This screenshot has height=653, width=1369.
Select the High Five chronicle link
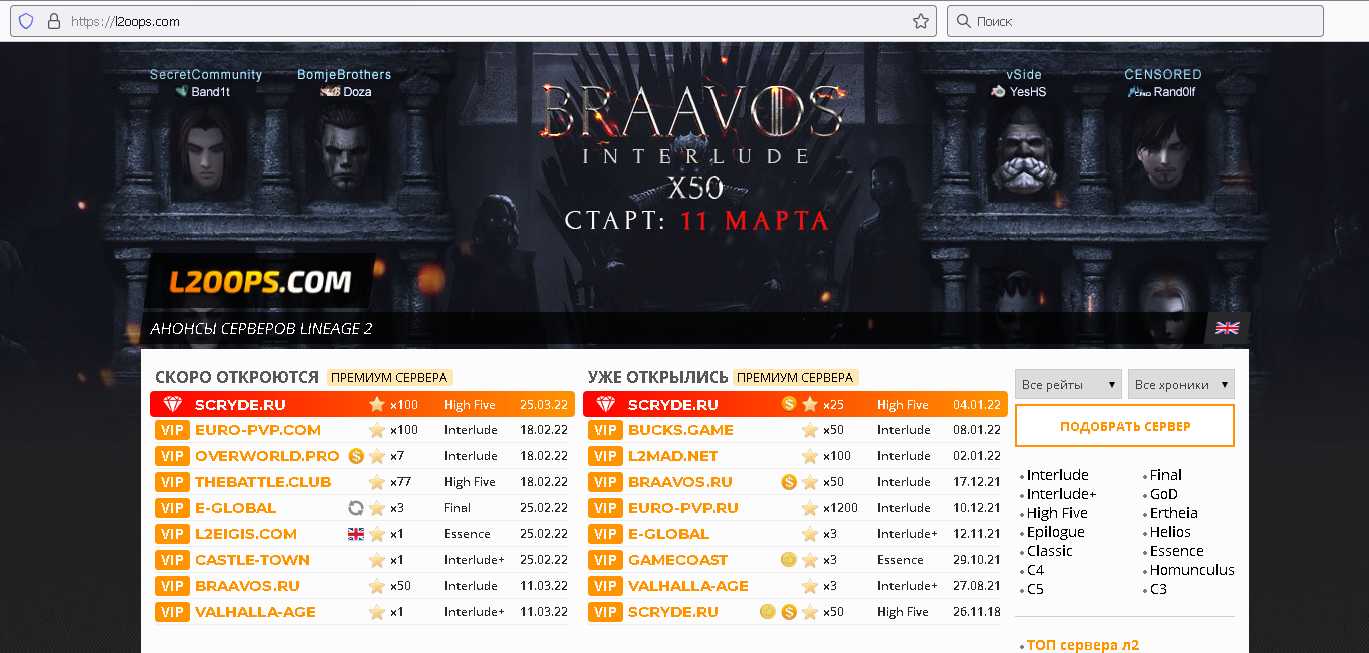click(x=1056, y=513)
